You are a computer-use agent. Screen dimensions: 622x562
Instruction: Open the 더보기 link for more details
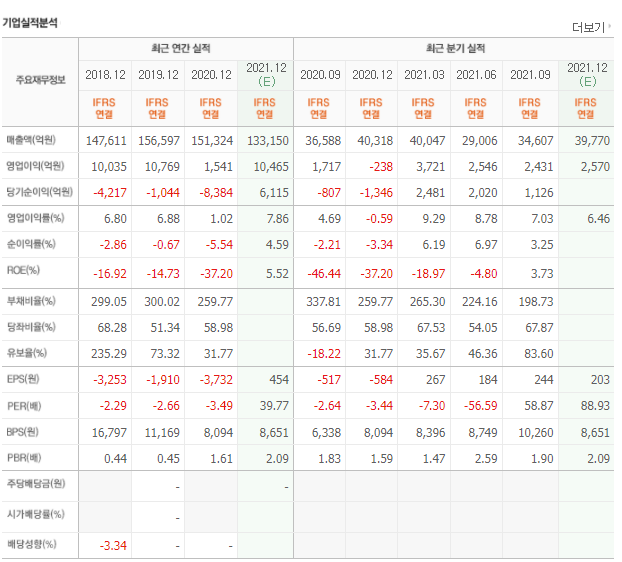[591, 27]
